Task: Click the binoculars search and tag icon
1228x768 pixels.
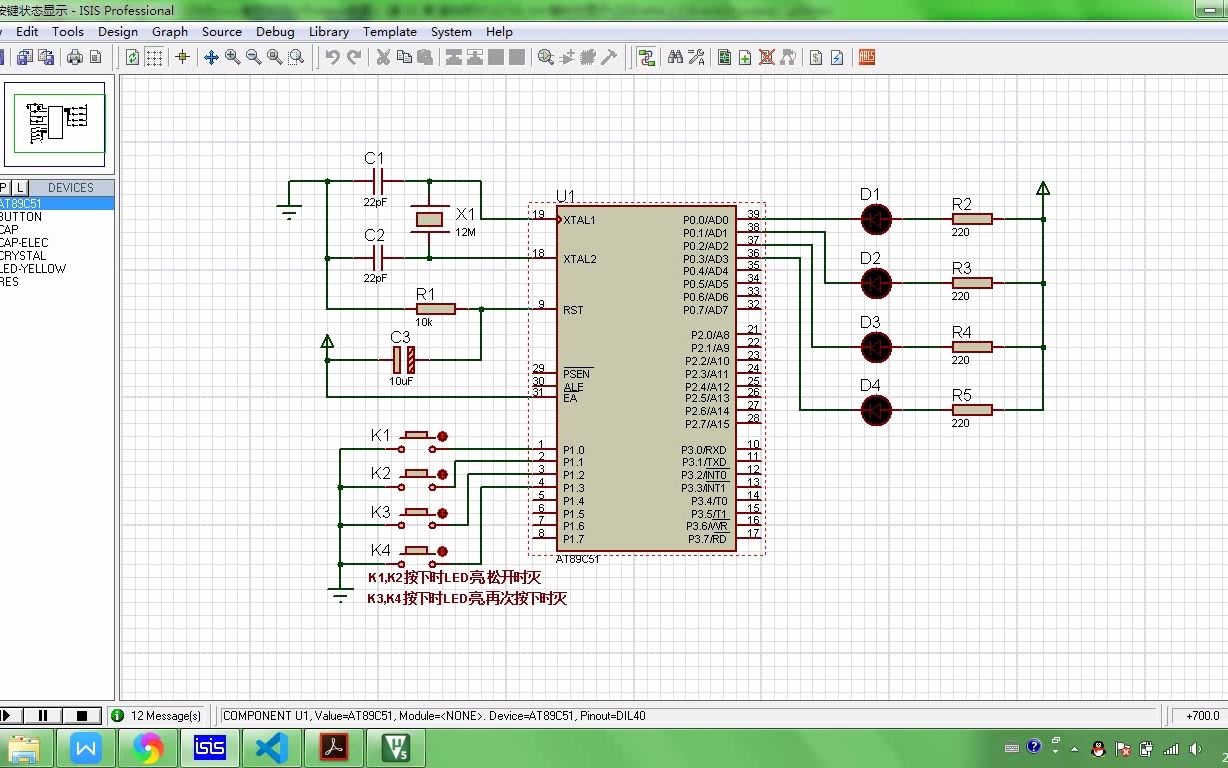Action: click(675, 57)
